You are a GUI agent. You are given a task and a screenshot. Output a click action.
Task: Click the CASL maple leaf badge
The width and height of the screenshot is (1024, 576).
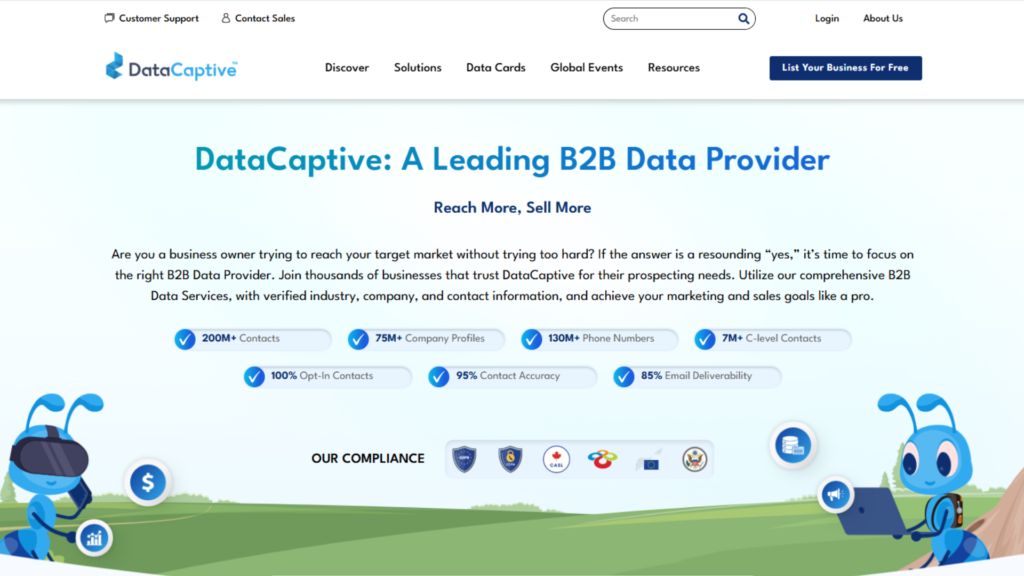[556, 459]
